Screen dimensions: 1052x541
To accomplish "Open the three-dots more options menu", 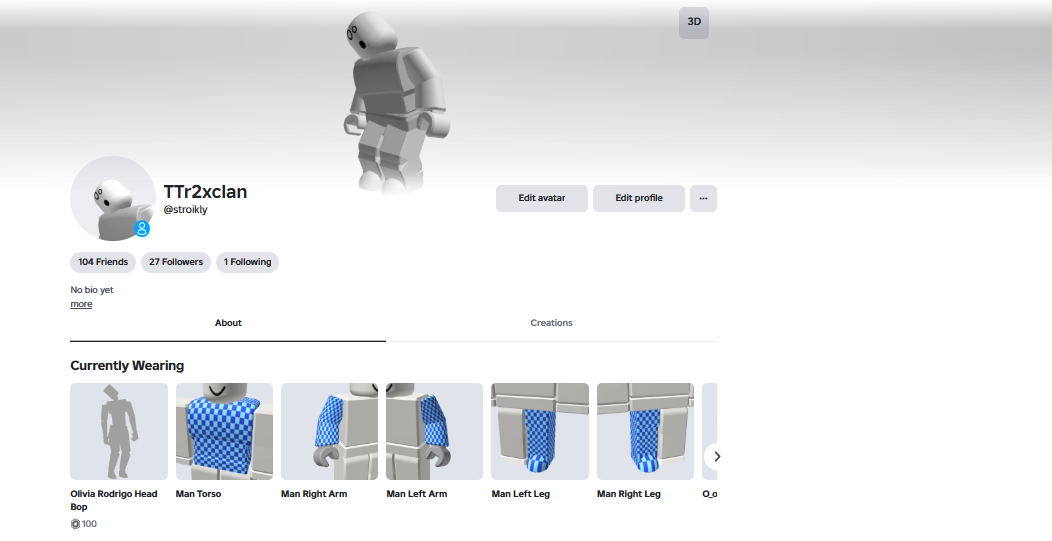I will point(703,198).
